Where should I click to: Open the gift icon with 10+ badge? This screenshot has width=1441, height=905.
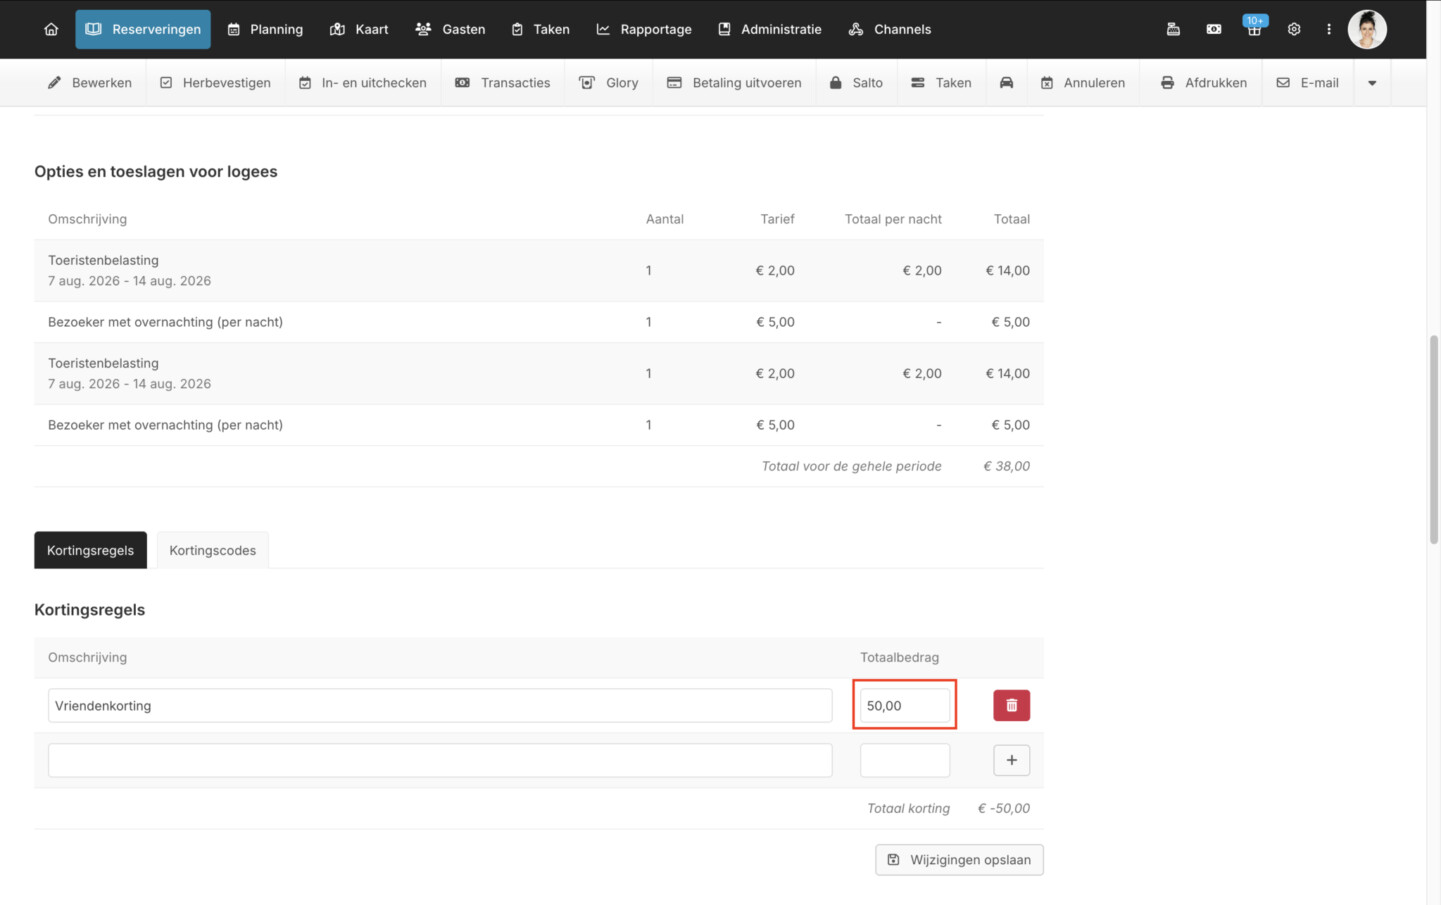coord(1254,29)
